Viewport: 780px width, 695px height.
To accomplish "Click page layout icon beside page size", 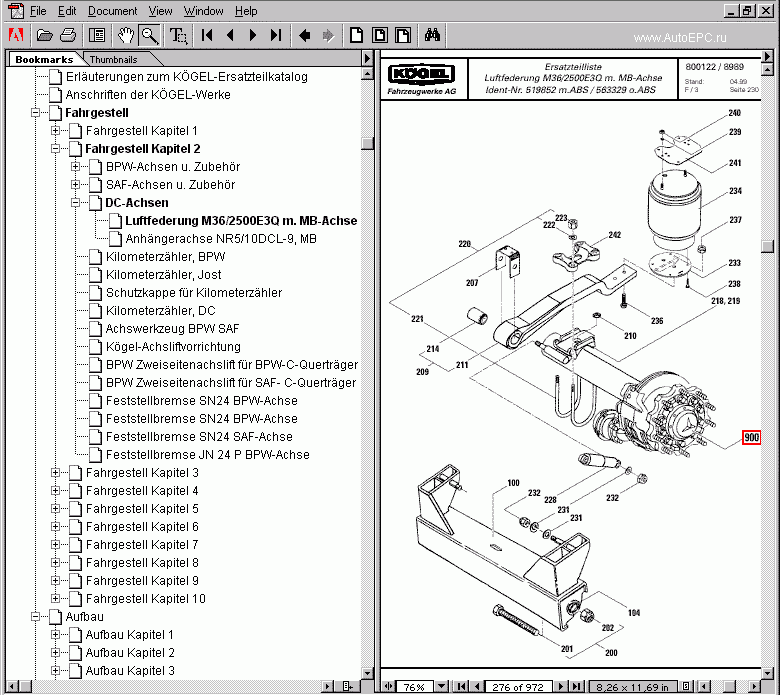I will coord(685,687).
